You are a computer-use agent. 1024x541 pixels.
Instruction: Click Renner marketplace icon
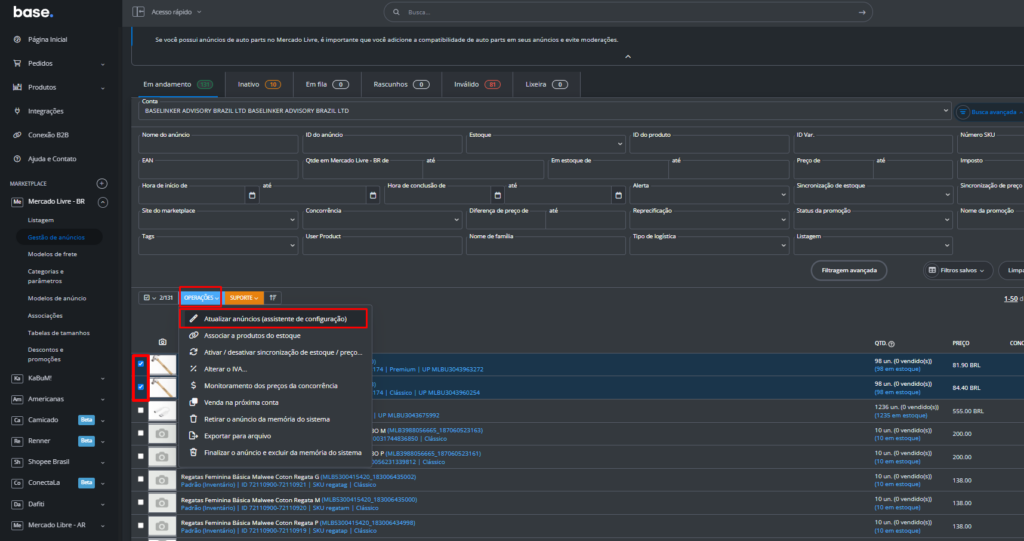pos(17,441)
